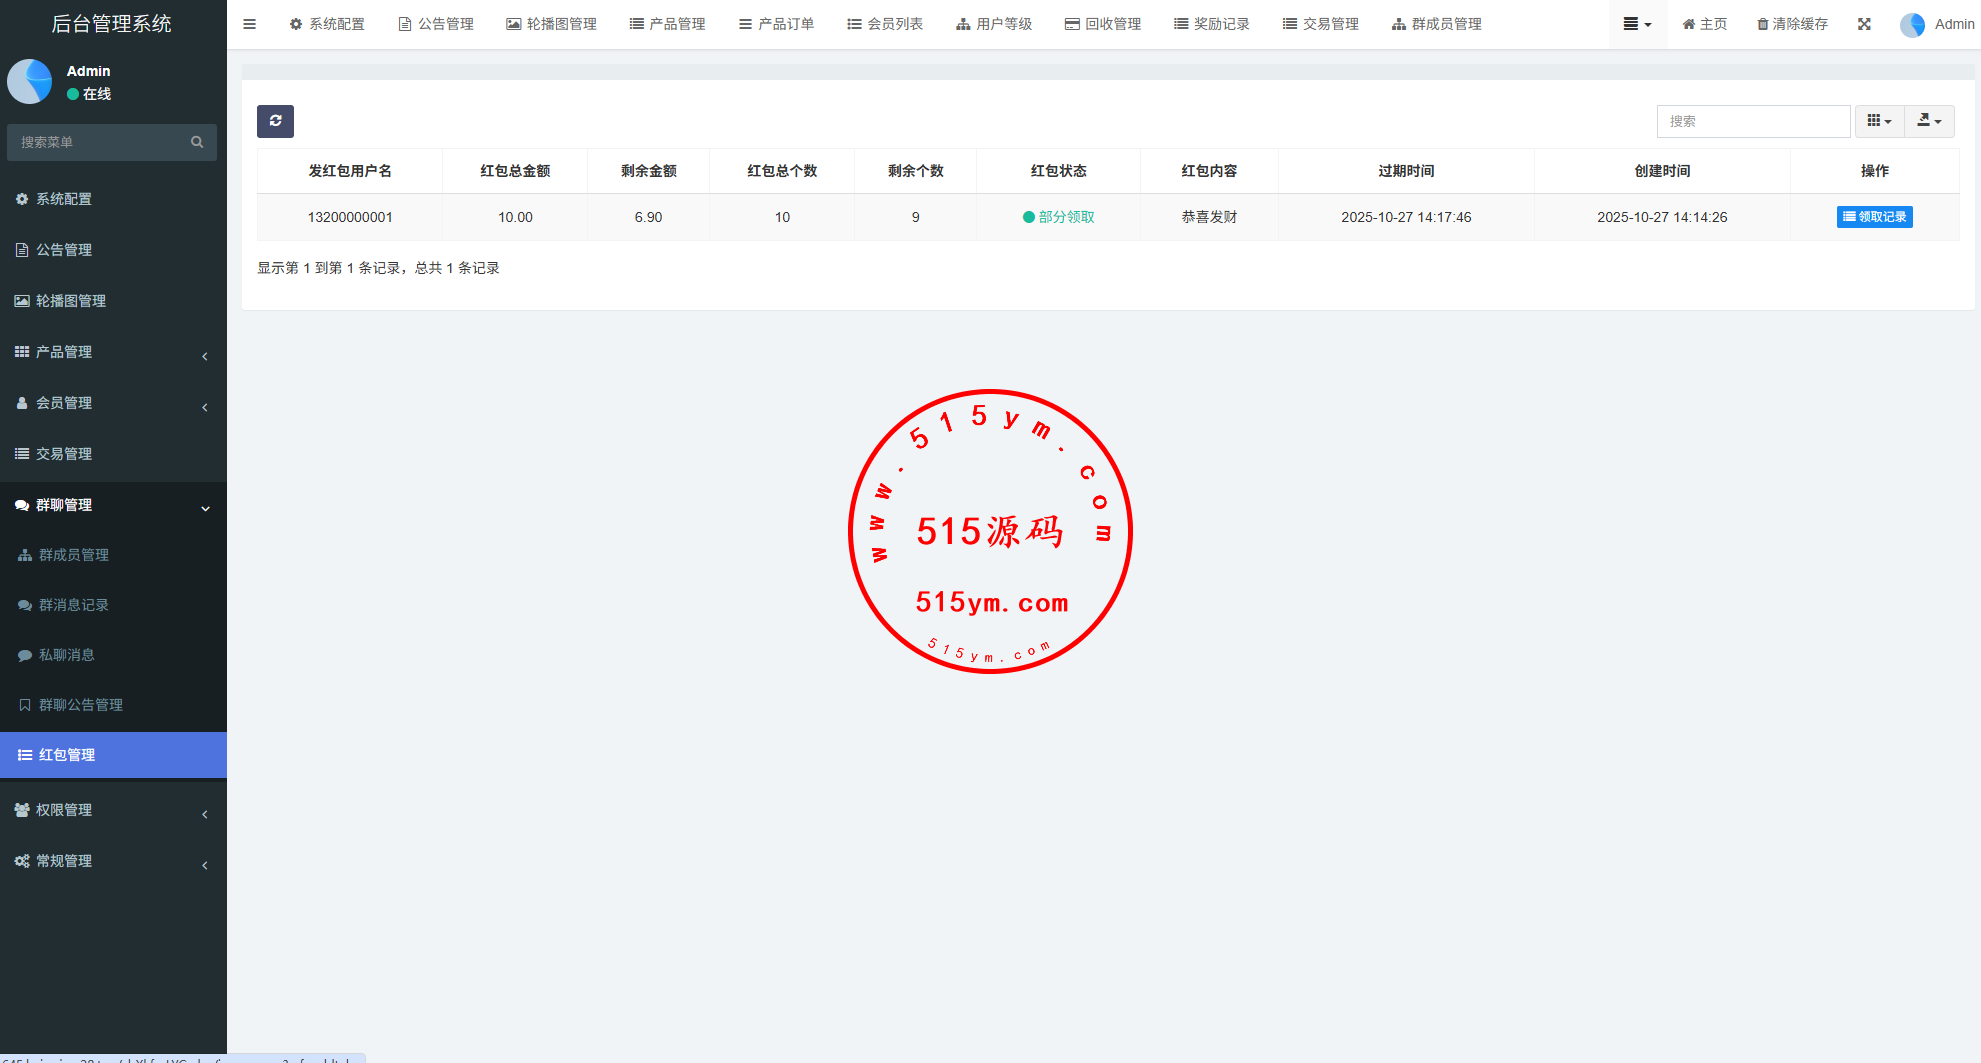The height and width of the screenshot is (1063, 1981).
Task: Open the top bar list dropdown menu
Action: coord(1637,24)
